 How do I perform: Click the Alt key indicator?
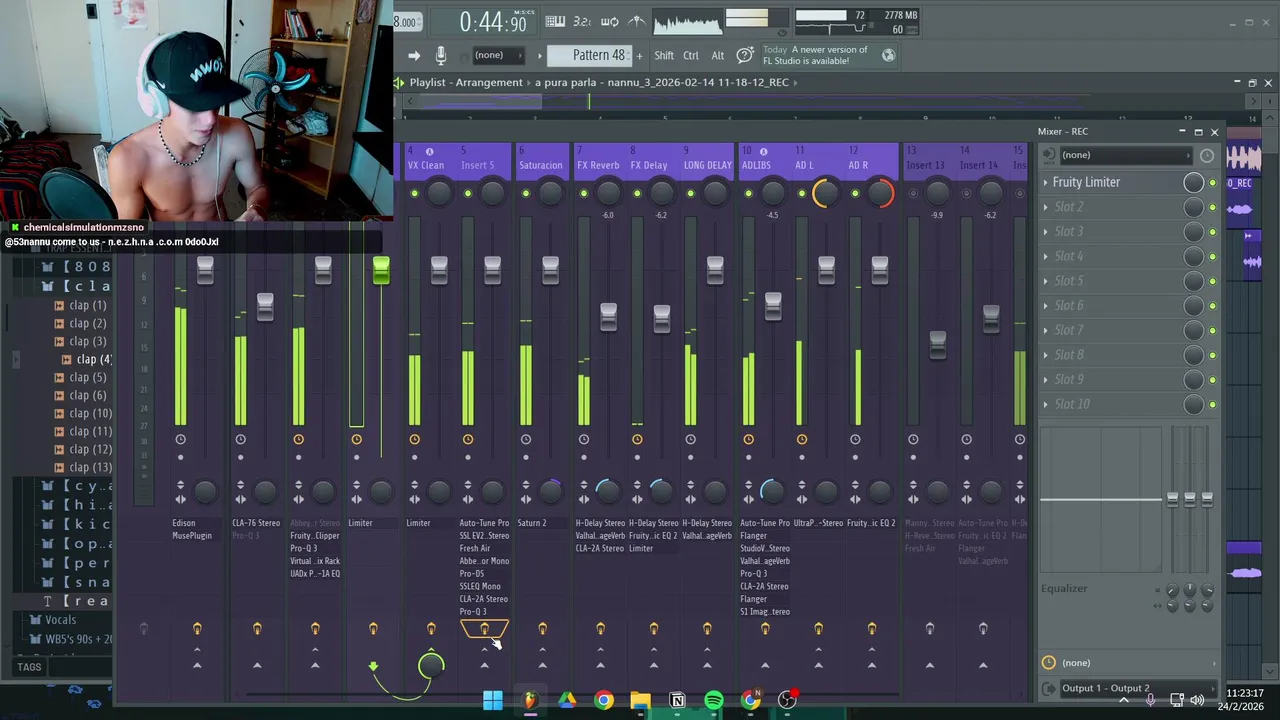coord(717,56)
